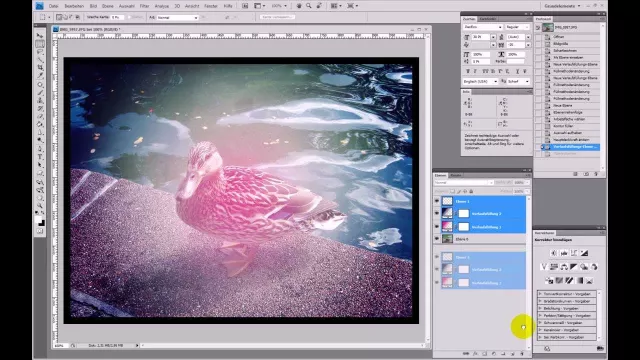
Task: Select the Move tool
Action: point(40,36)
